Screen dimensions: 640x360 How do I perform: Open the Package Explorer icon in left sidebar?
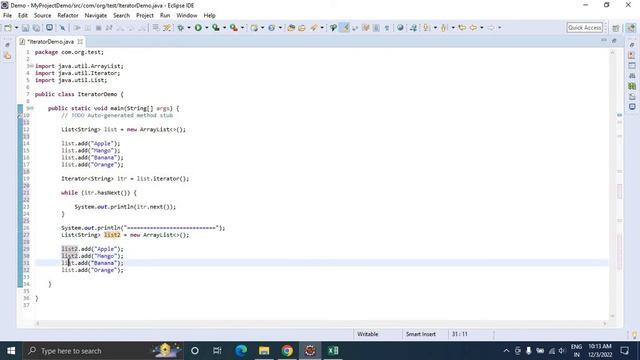click(x=7, y=56)
